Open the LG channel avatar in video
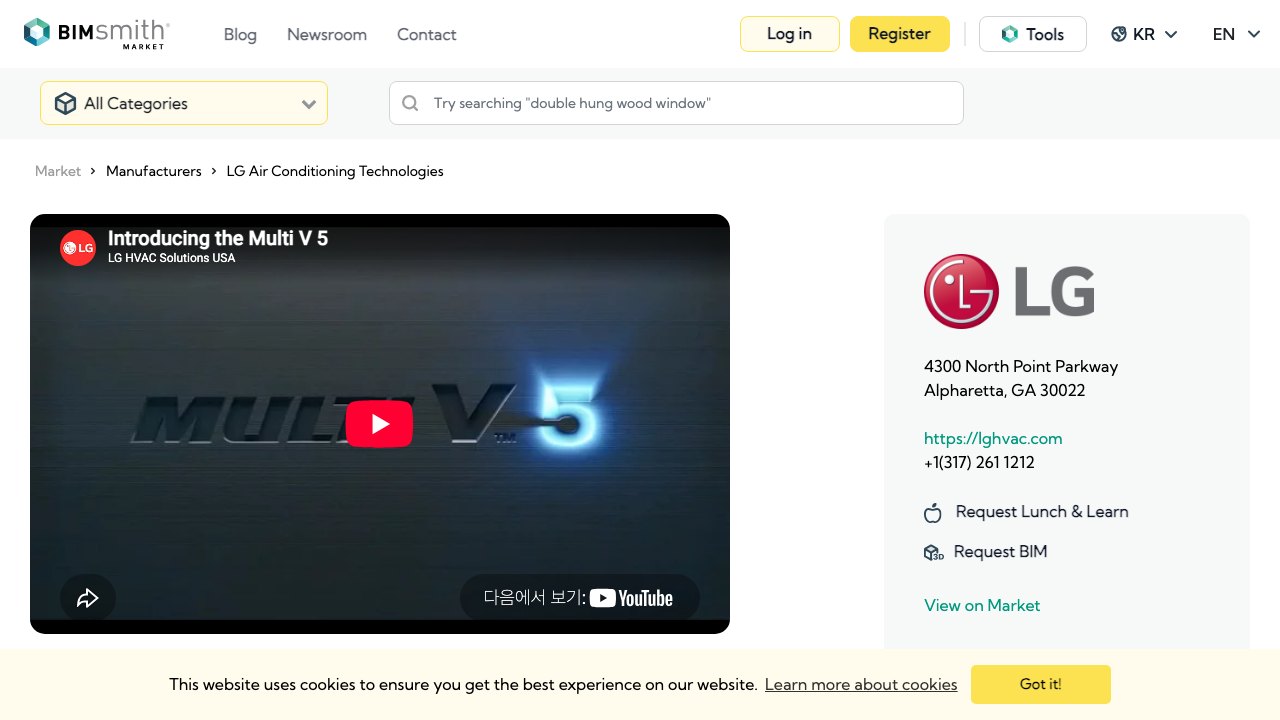 78,248
